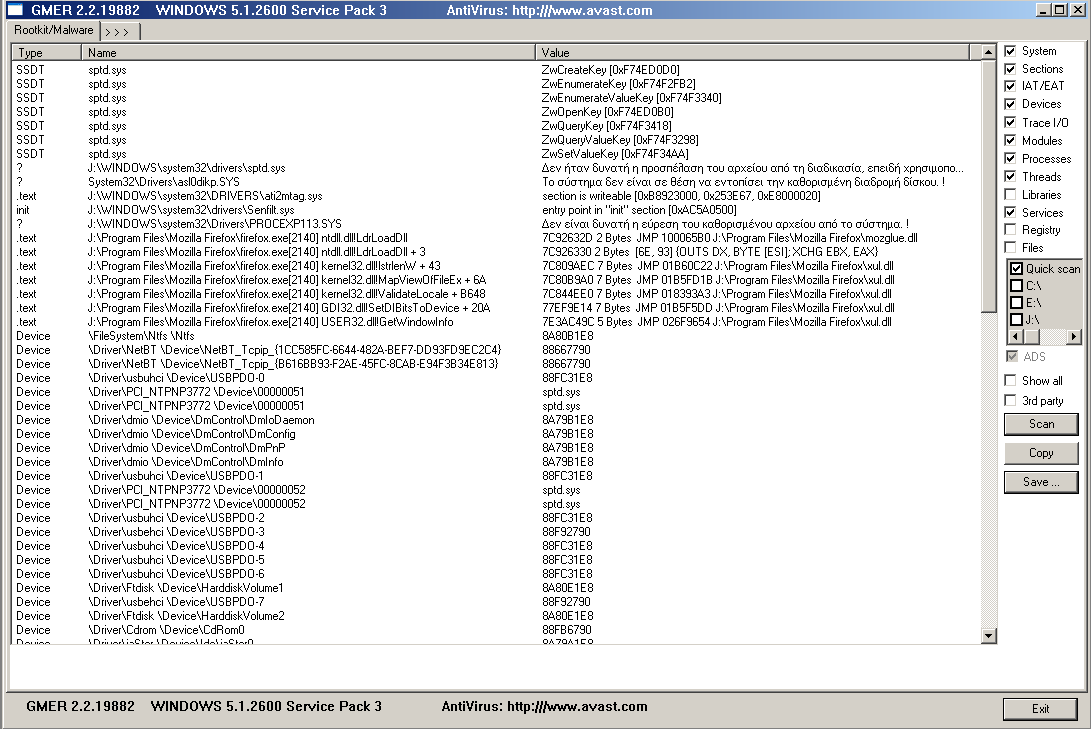Click the Save ... button
Screen dimensions: 1091x729
[x=1041, y=482]
